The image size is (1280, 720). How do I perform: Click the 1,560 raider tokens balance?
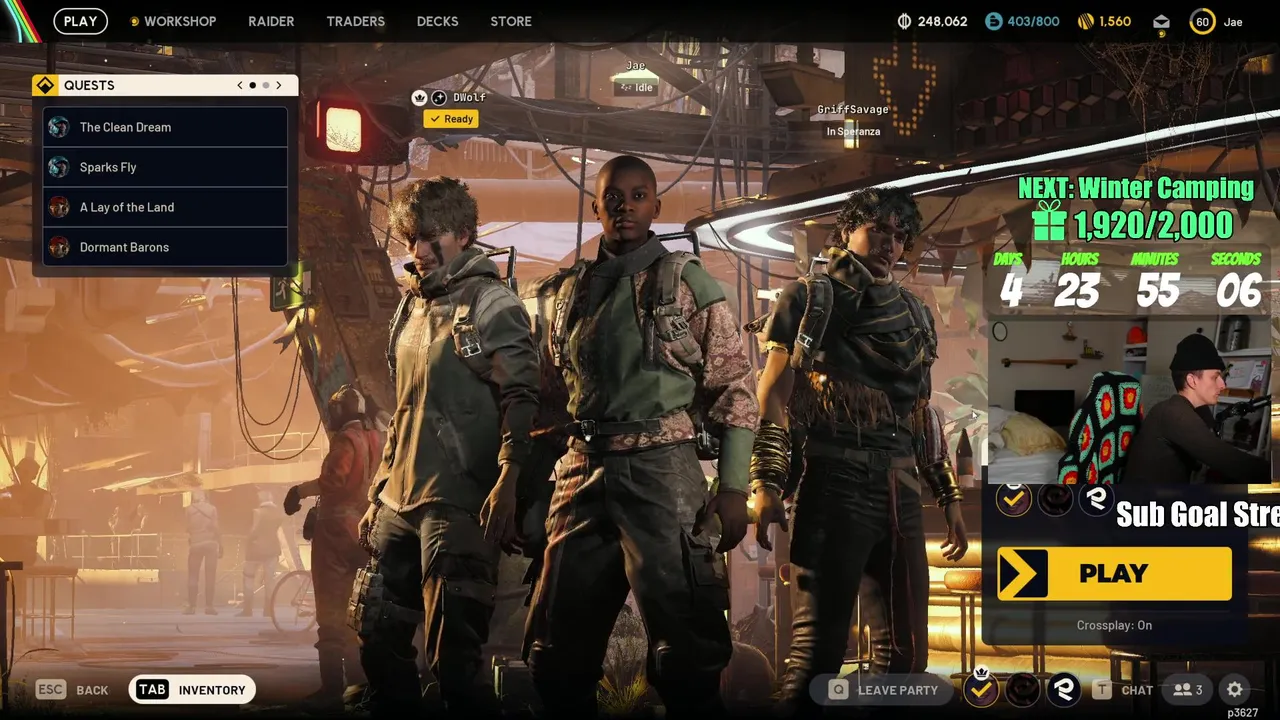click(1115, 21)
